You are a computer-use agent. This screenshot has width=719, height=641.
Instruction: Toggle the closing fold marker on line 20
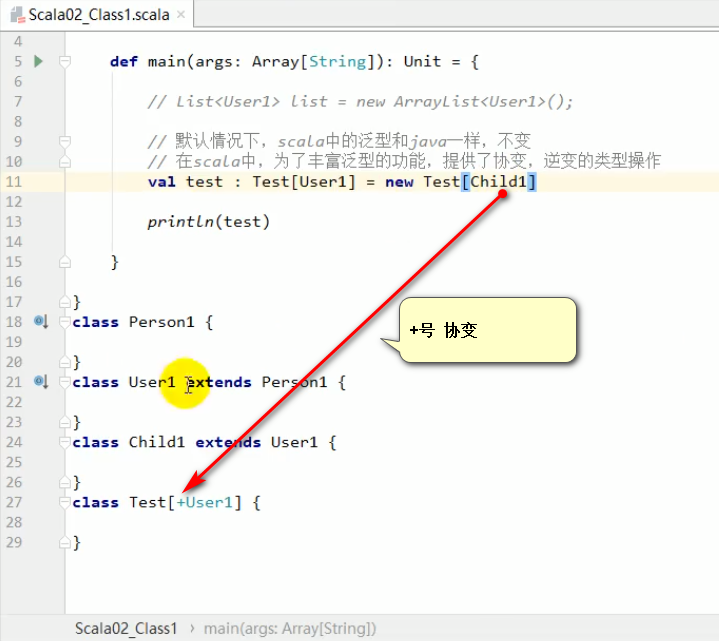point(65,362)
